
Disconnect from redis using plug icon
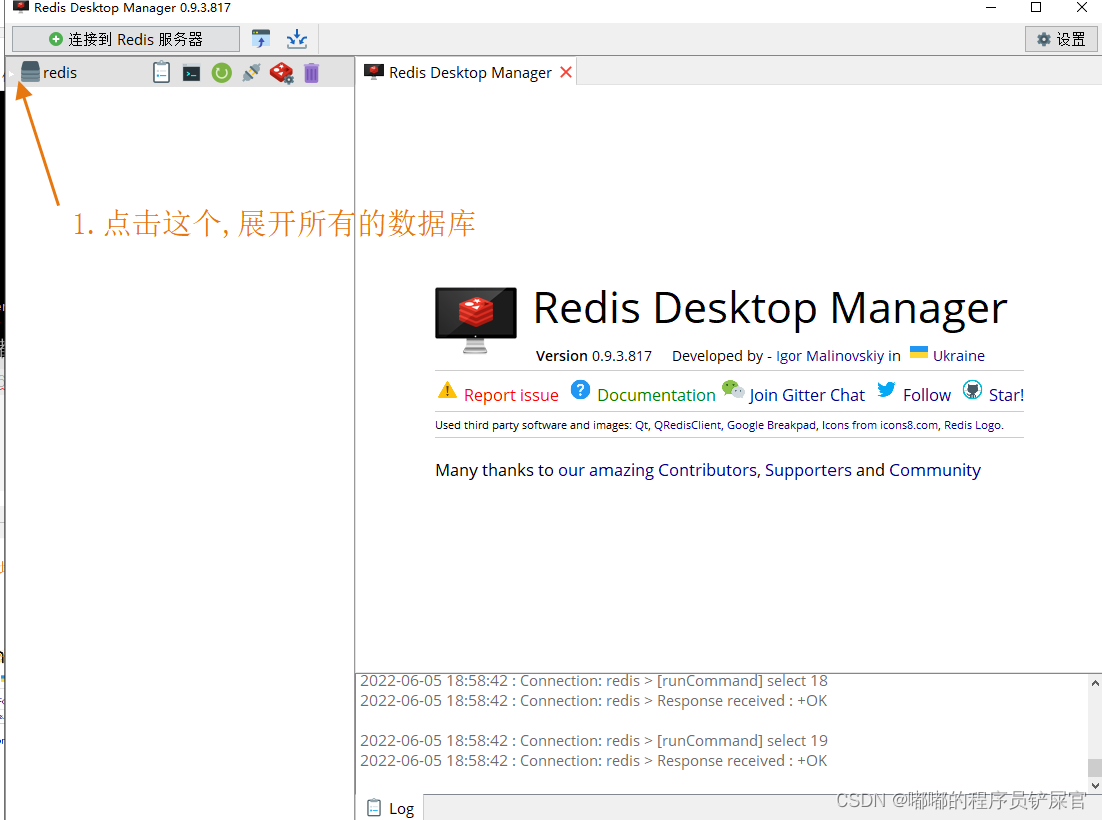click(251, 72)
